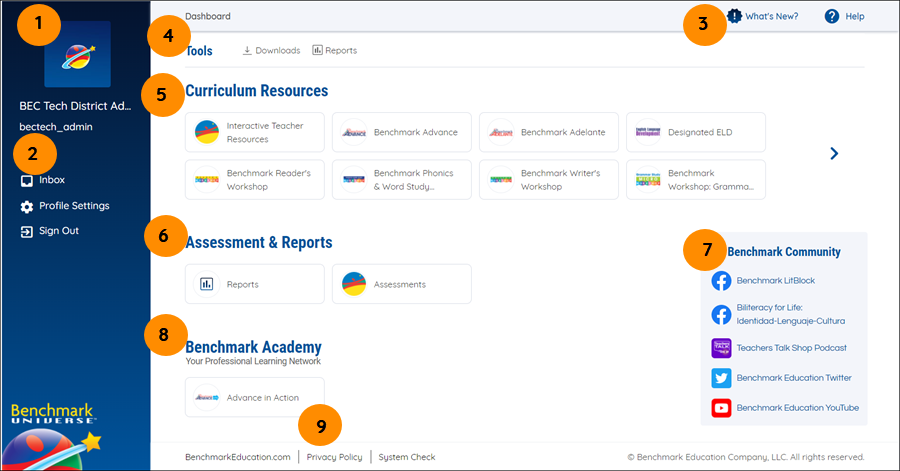Image resolution: width=900 pixels, height=471 pixels.
Task: Click Benchmark Reader's Workshop logo icon
Action: pos(207,180)
